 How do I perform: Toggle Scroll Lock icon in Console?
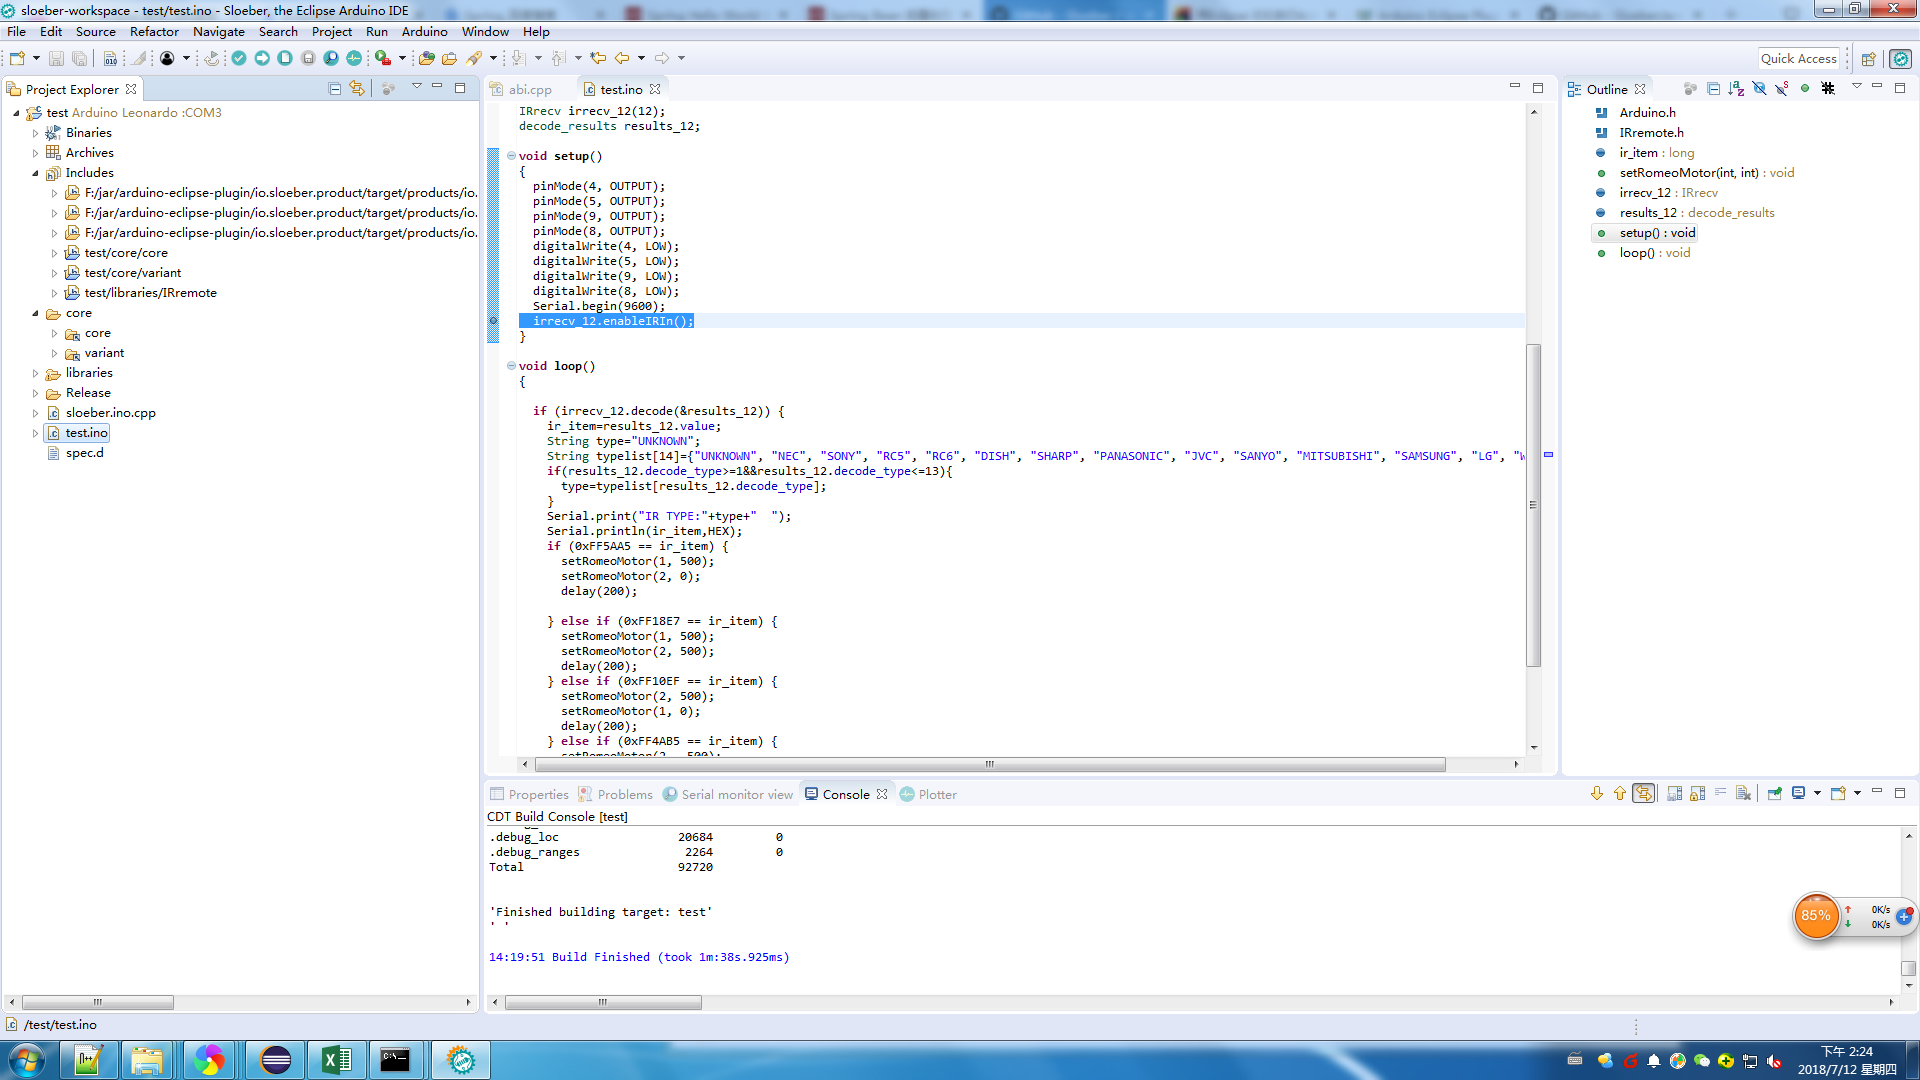coord(1698,794)
